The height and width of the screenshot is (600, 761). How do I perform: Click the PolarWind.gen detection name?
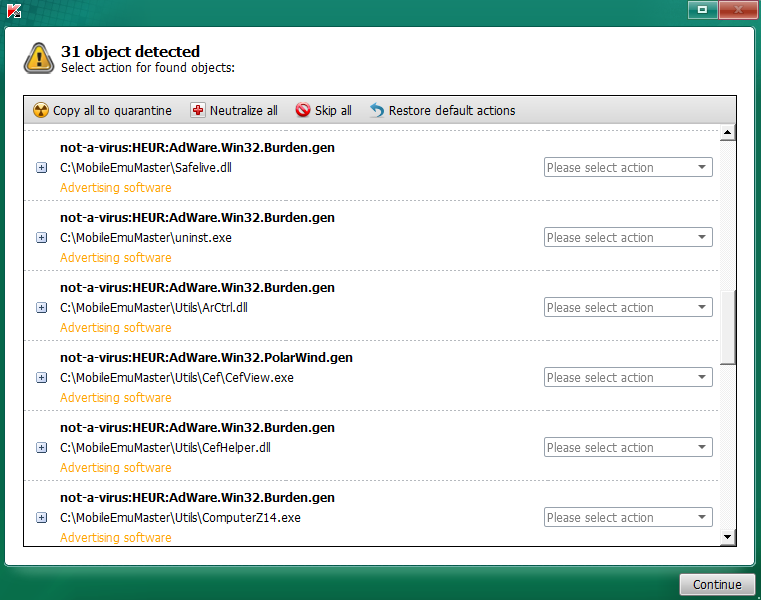[206, 357]
